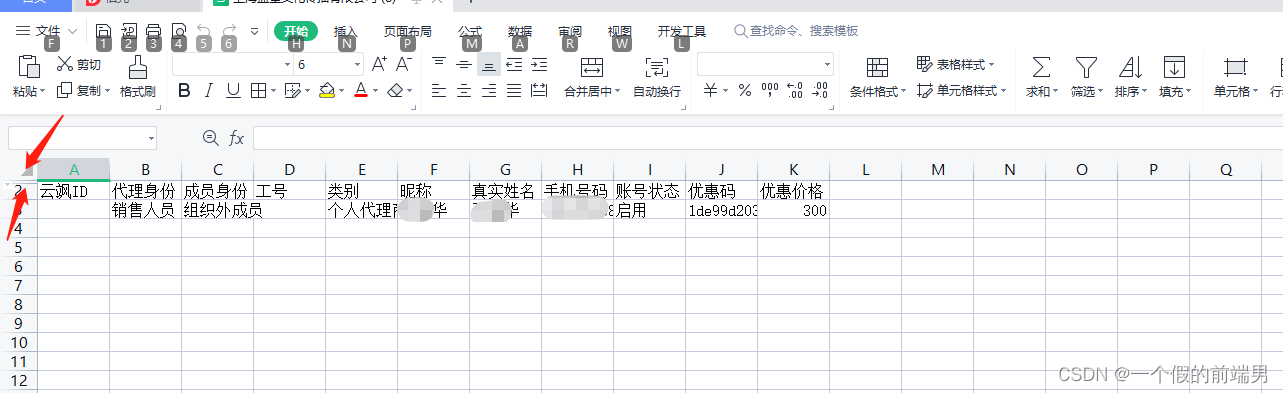Viewport: 1283px width, 393px height.
Task: Click the increase indent icon
Action: pos(539,64)
